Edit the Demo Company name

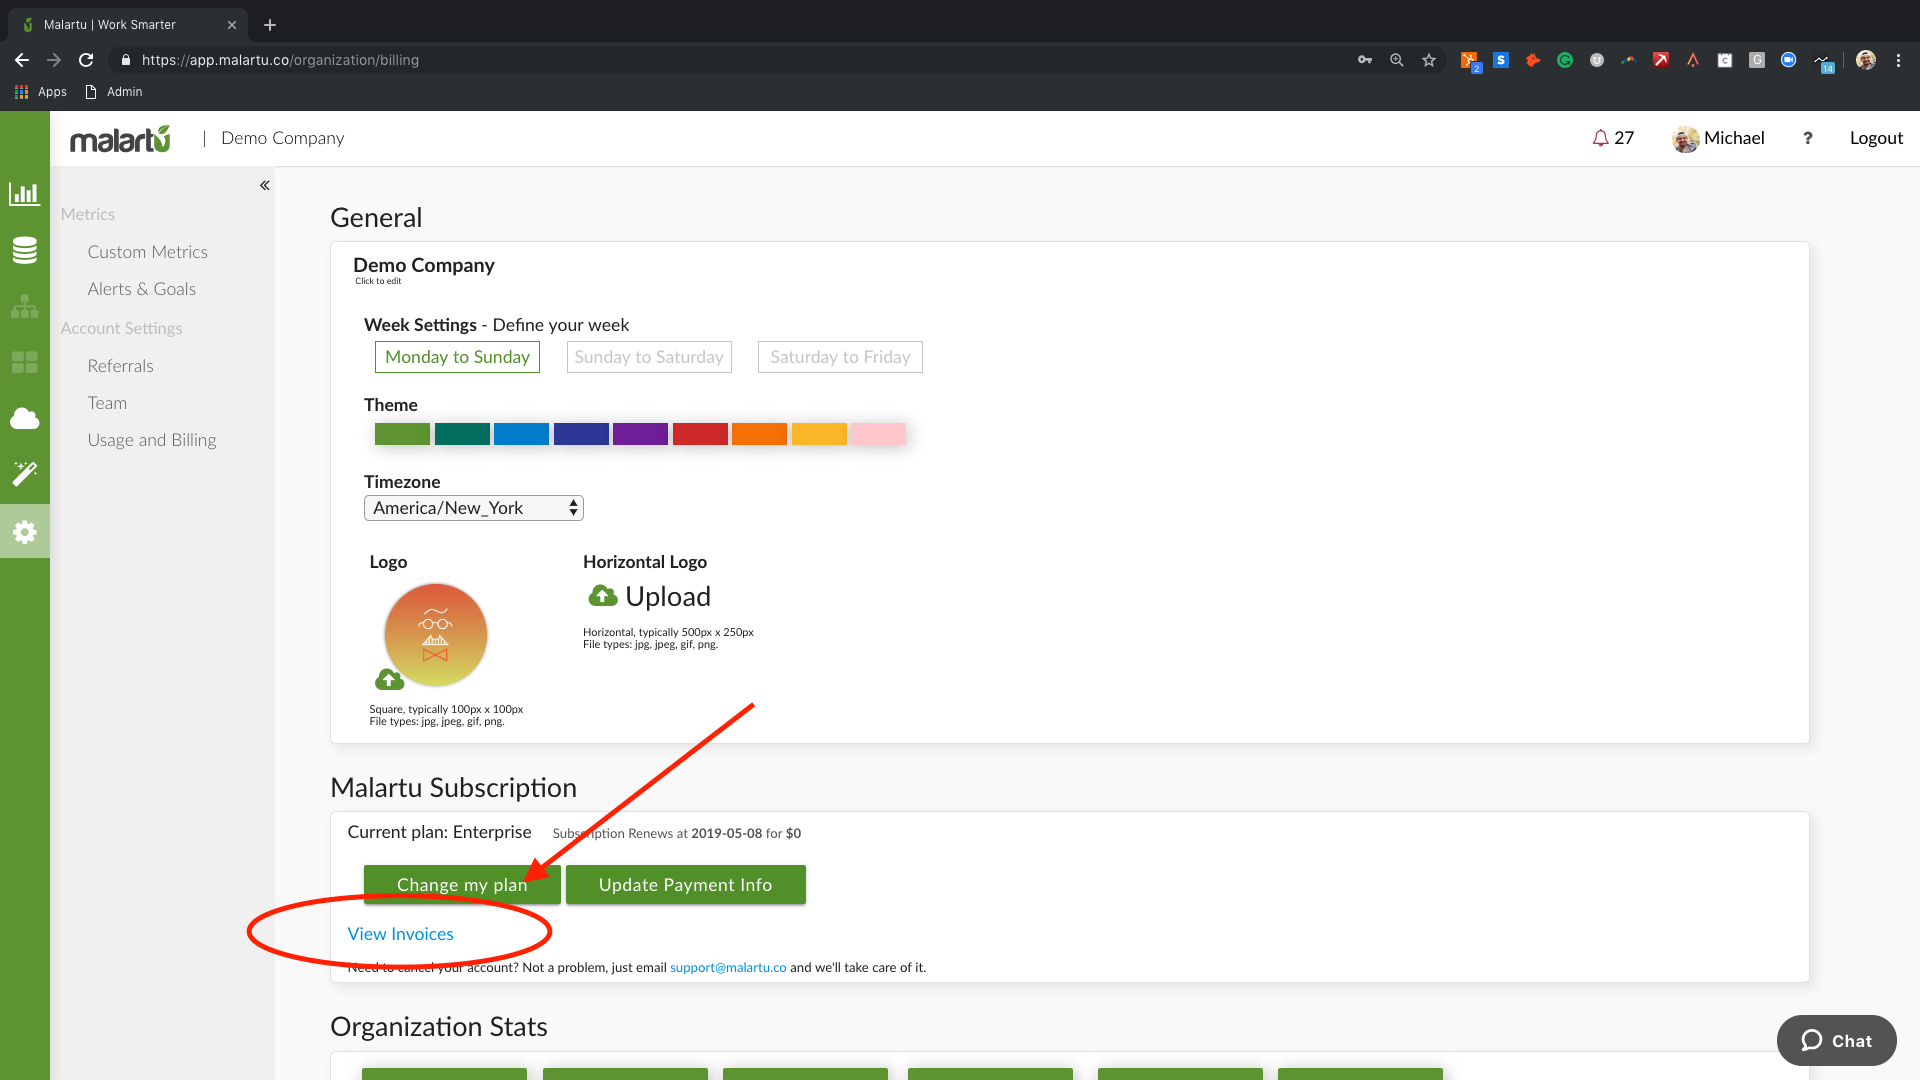pyautogui.click(x=424, y=265)
